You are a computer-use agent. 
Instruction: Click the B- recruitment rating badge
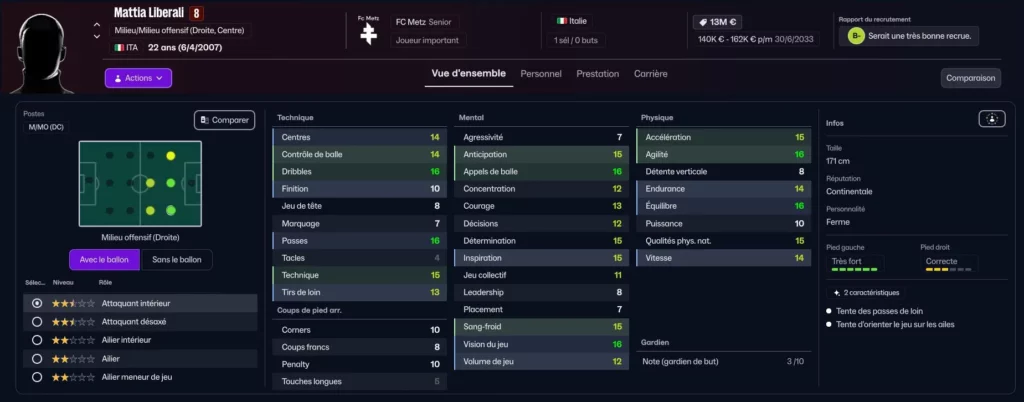pos(855,36)
